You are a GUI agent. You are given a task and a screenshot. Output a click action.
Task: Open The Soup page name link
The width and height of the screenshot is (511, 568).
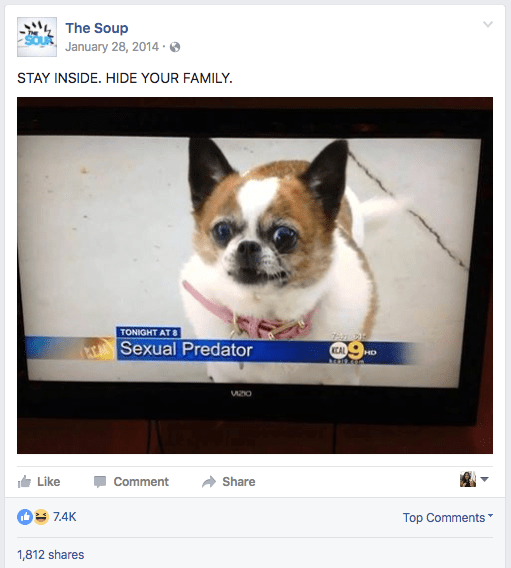[97, 28]
